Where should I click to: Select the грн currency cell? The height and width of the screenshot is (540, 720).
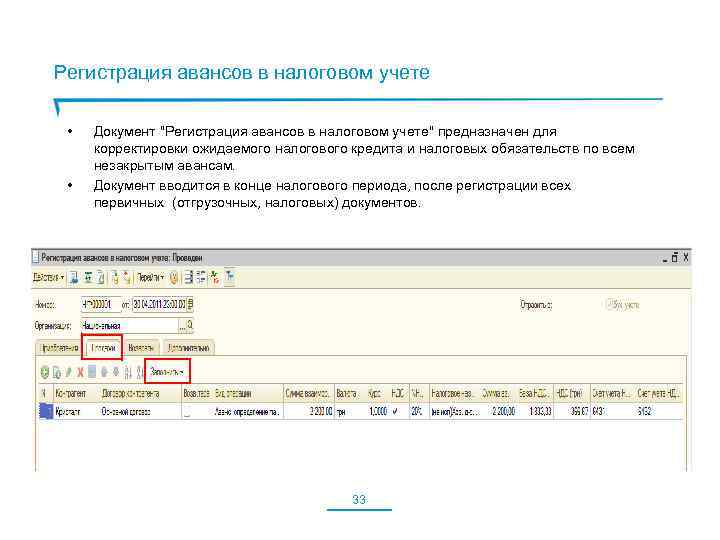pyautogui.click(x=350, y=411)
